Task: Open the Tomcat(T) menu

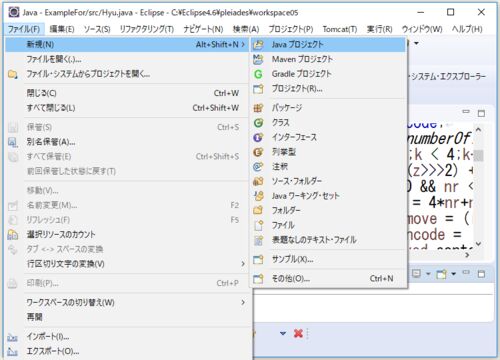Action: pyautogui.click(x=340, y=29)
